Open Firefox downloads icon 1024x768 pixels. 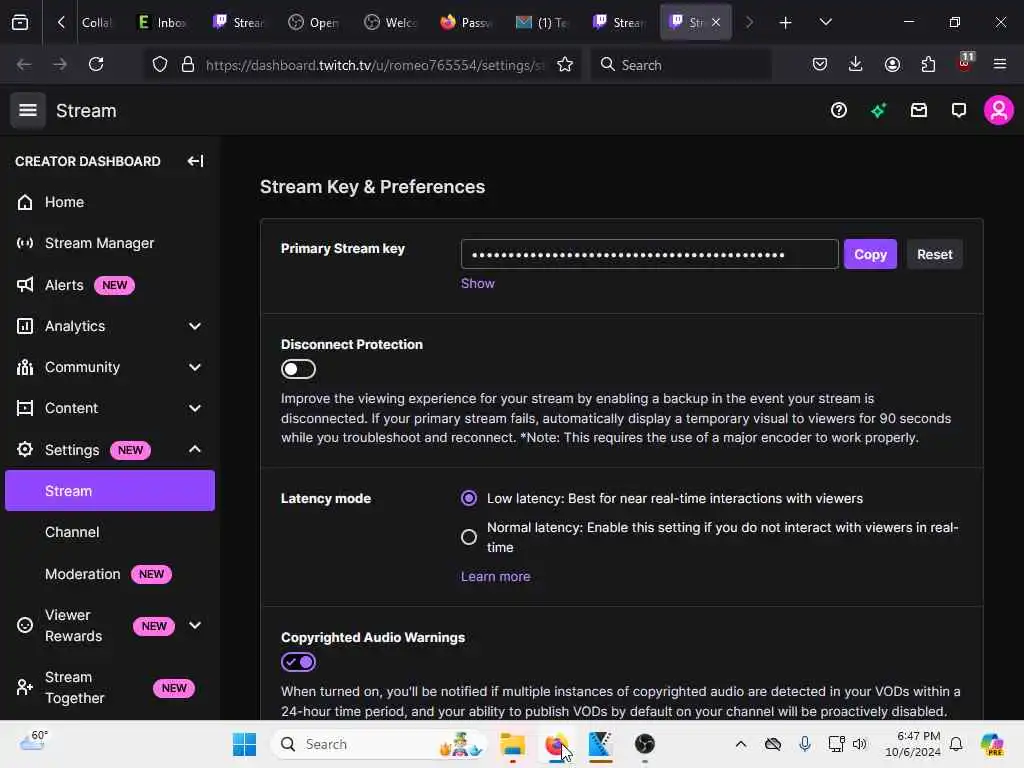[x=856, y=64]
